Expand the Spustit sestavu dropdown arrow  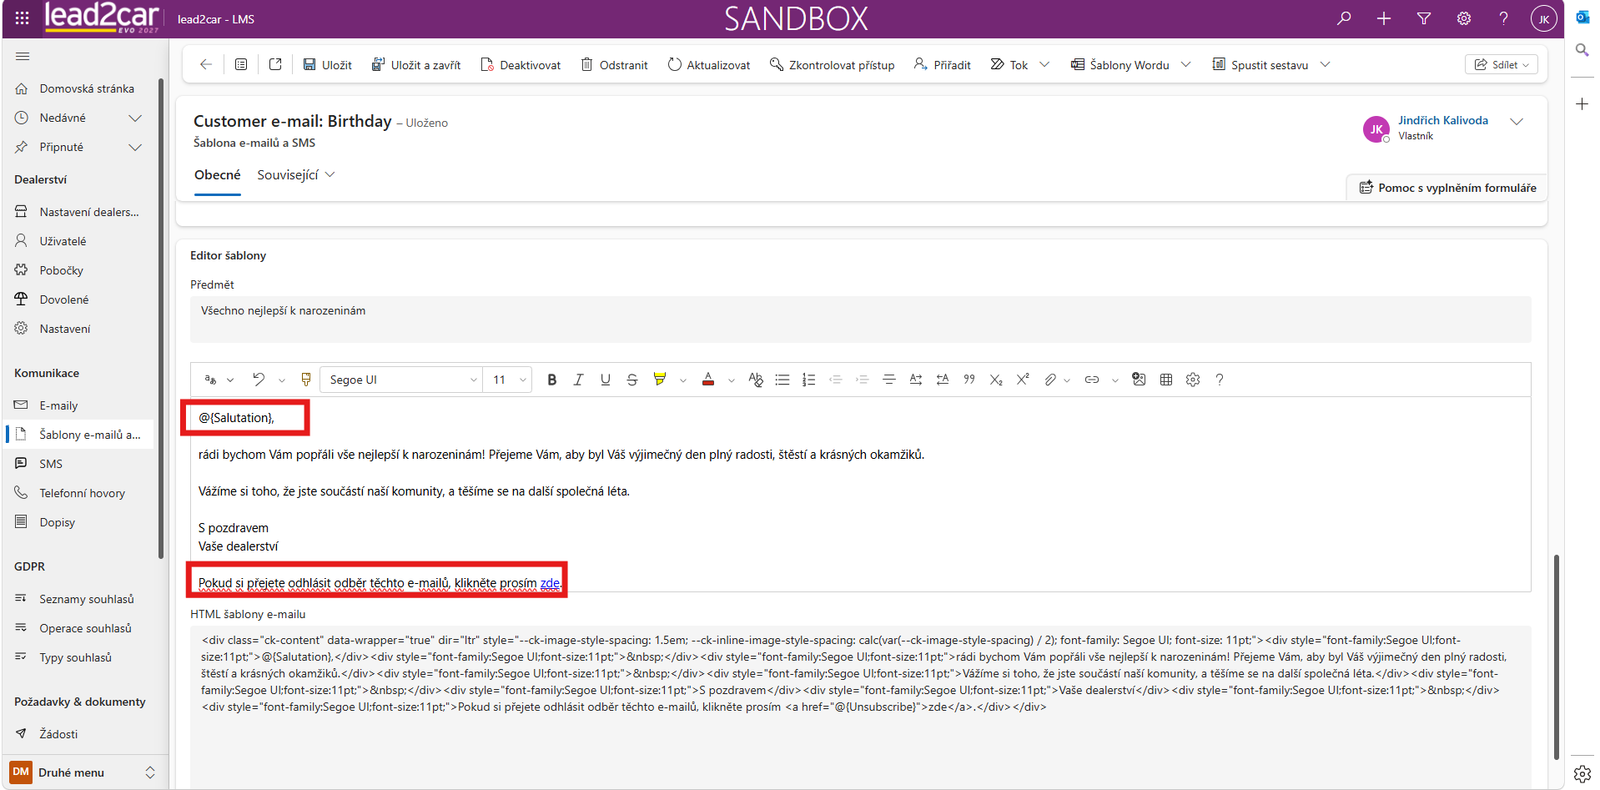[1325, 65]
